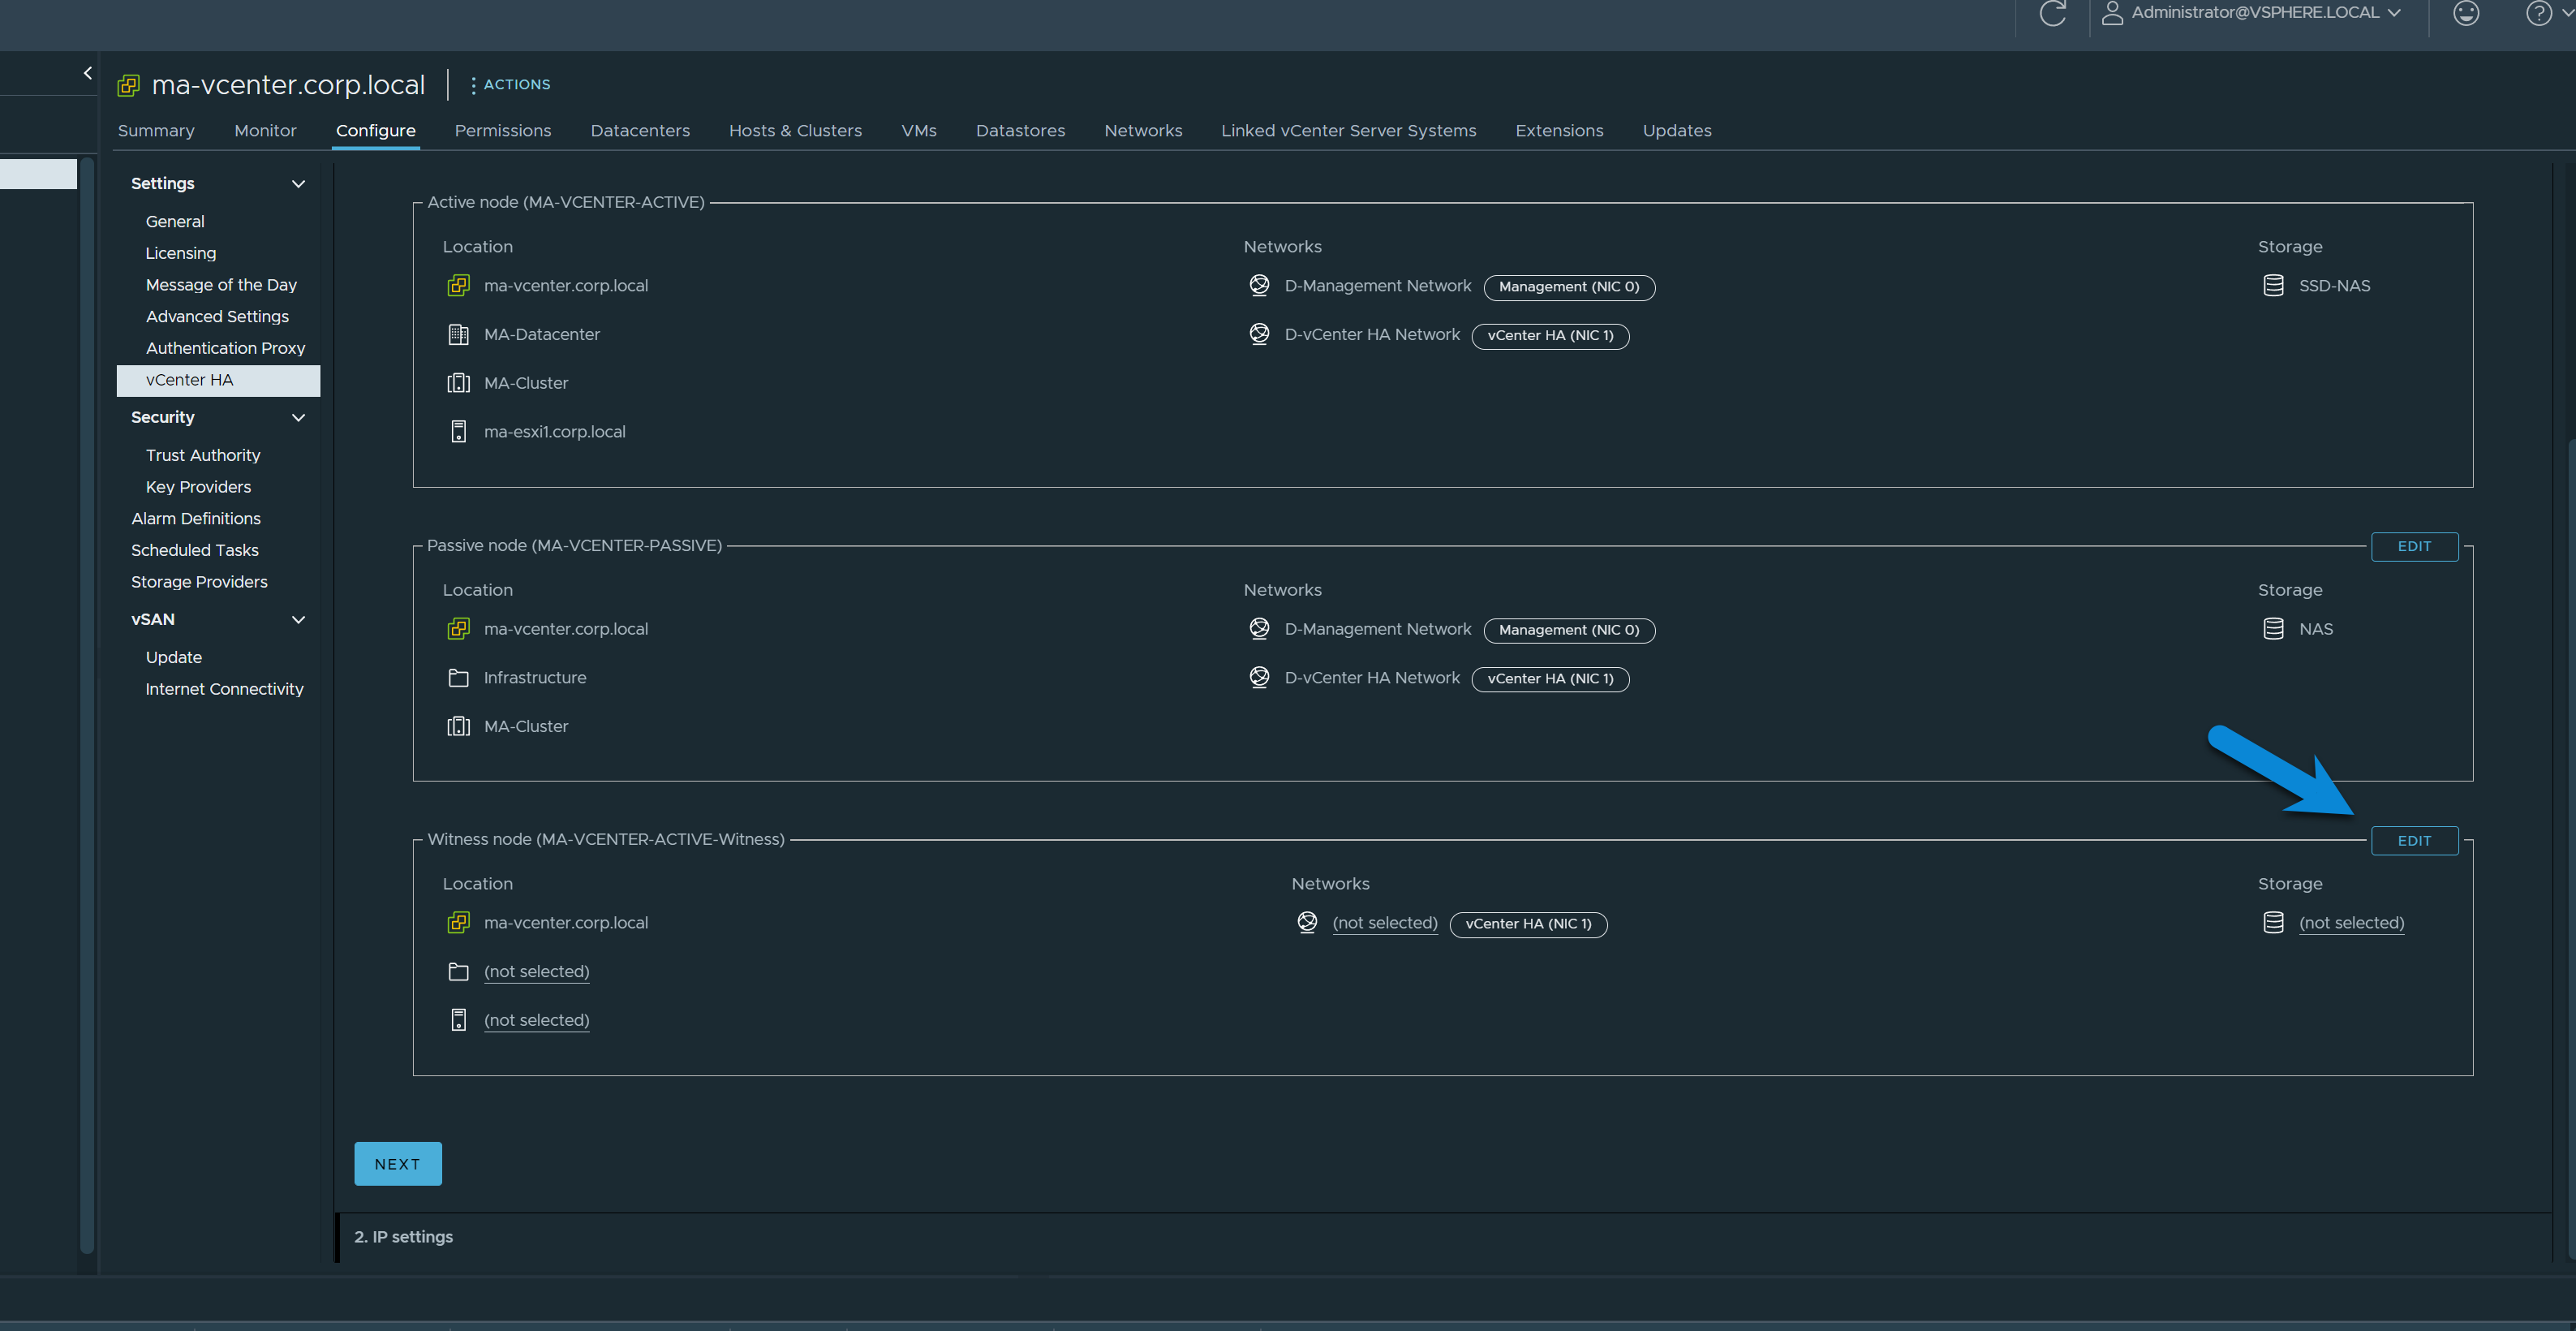
Task: Click Witness node storage datastore icon
Action: (2273, 923)
